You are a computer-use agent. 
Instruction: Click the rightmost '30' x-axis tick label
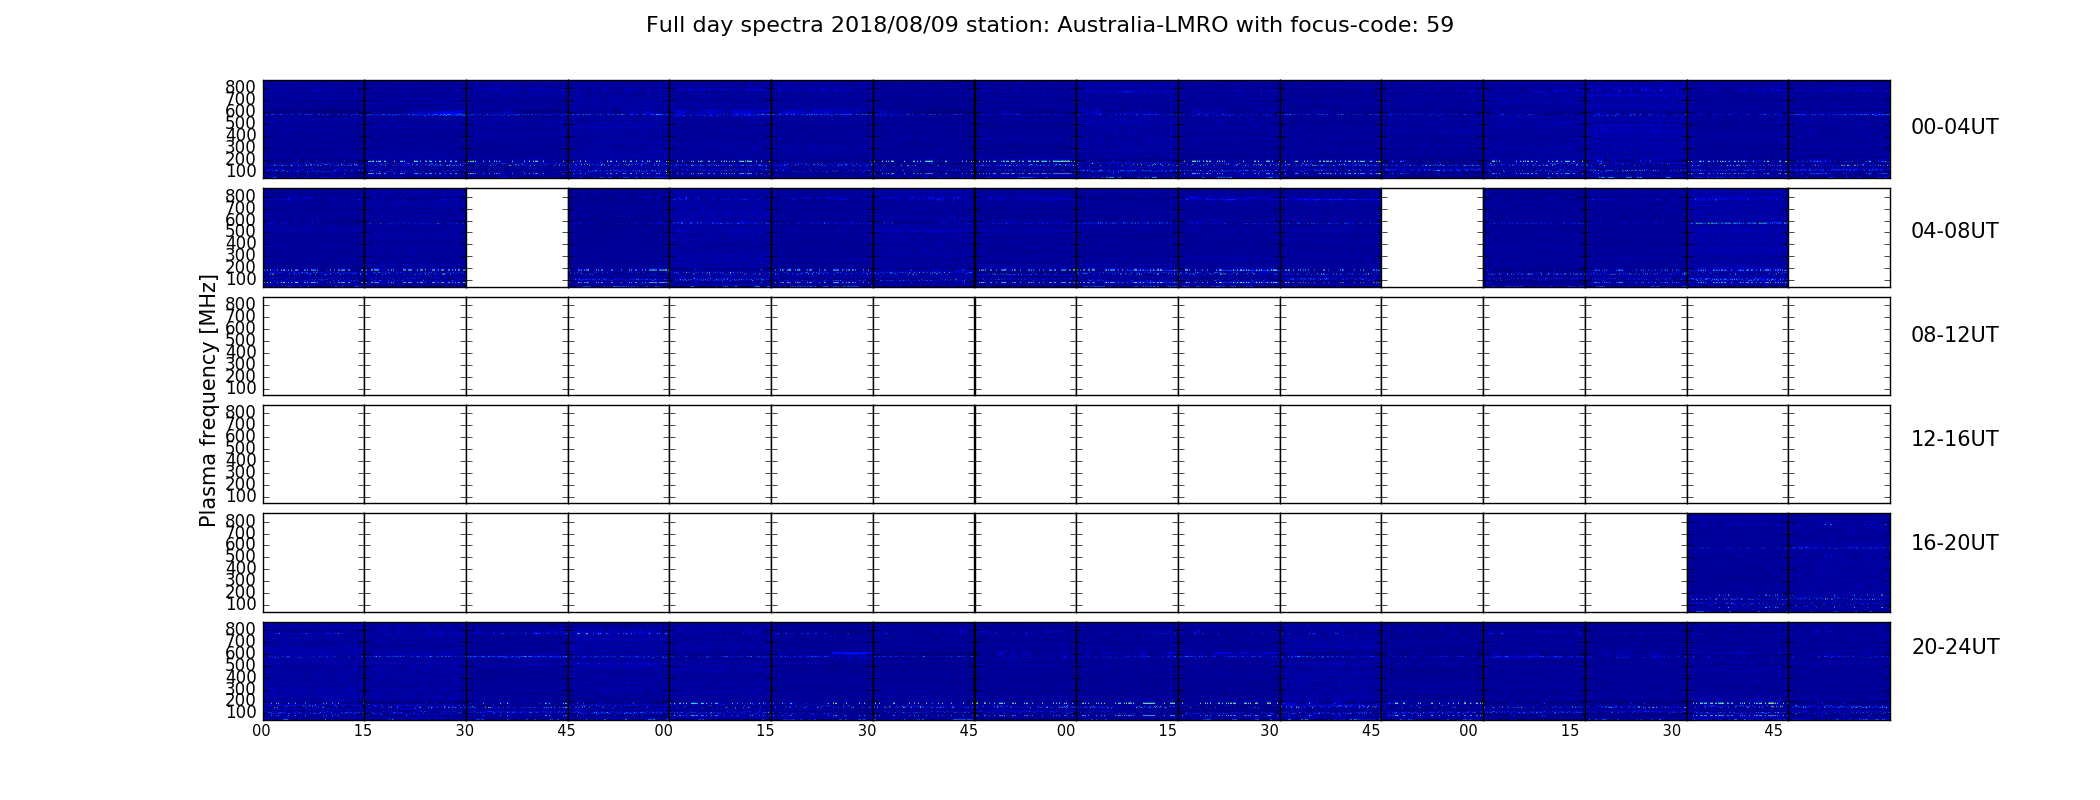click(x=1672, y=731)
